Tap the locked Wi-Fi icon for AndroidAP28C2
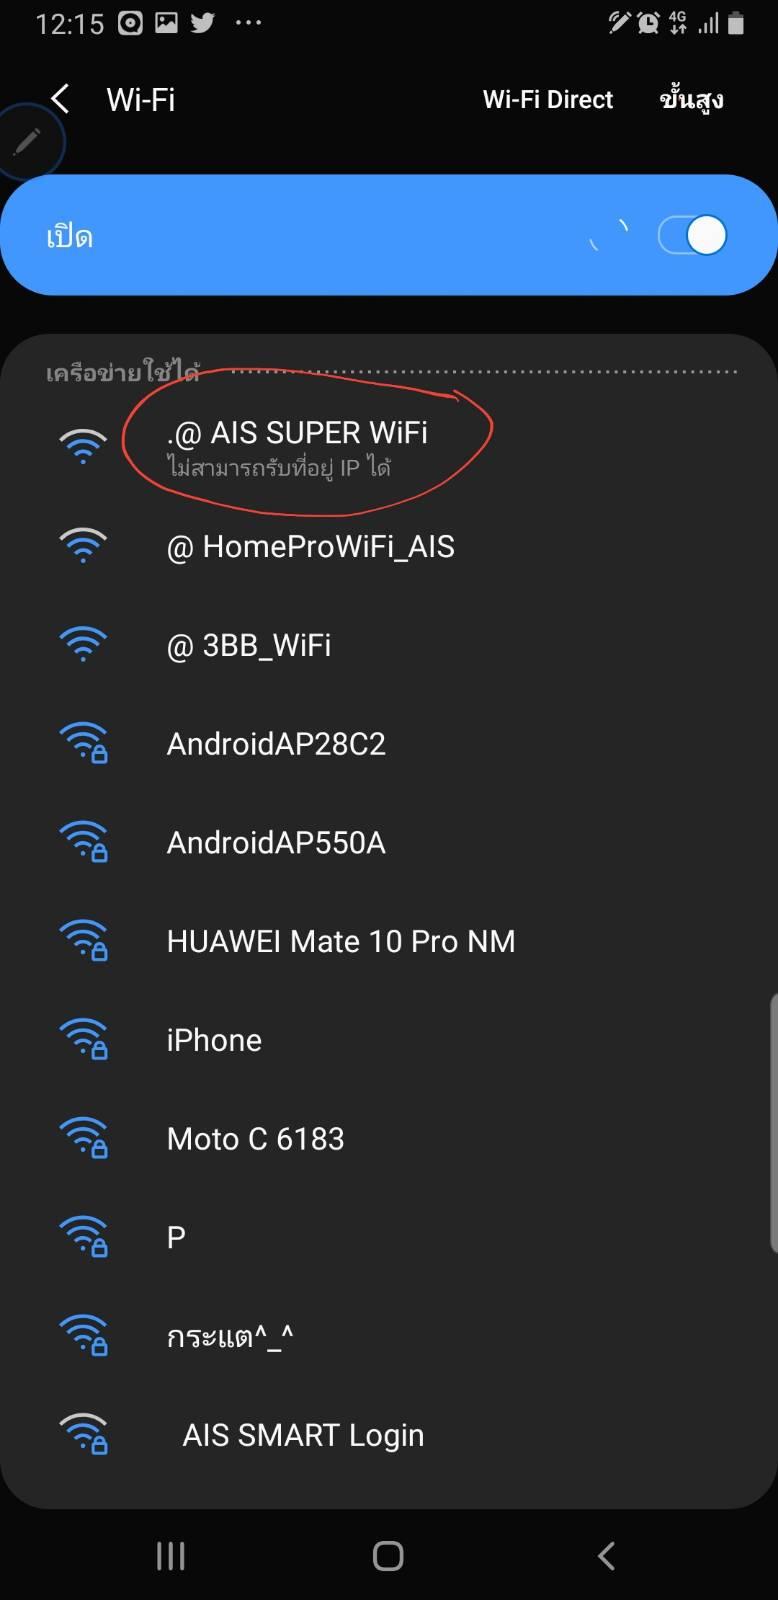This screenshot has width=778, height=1600. (84, 743)
